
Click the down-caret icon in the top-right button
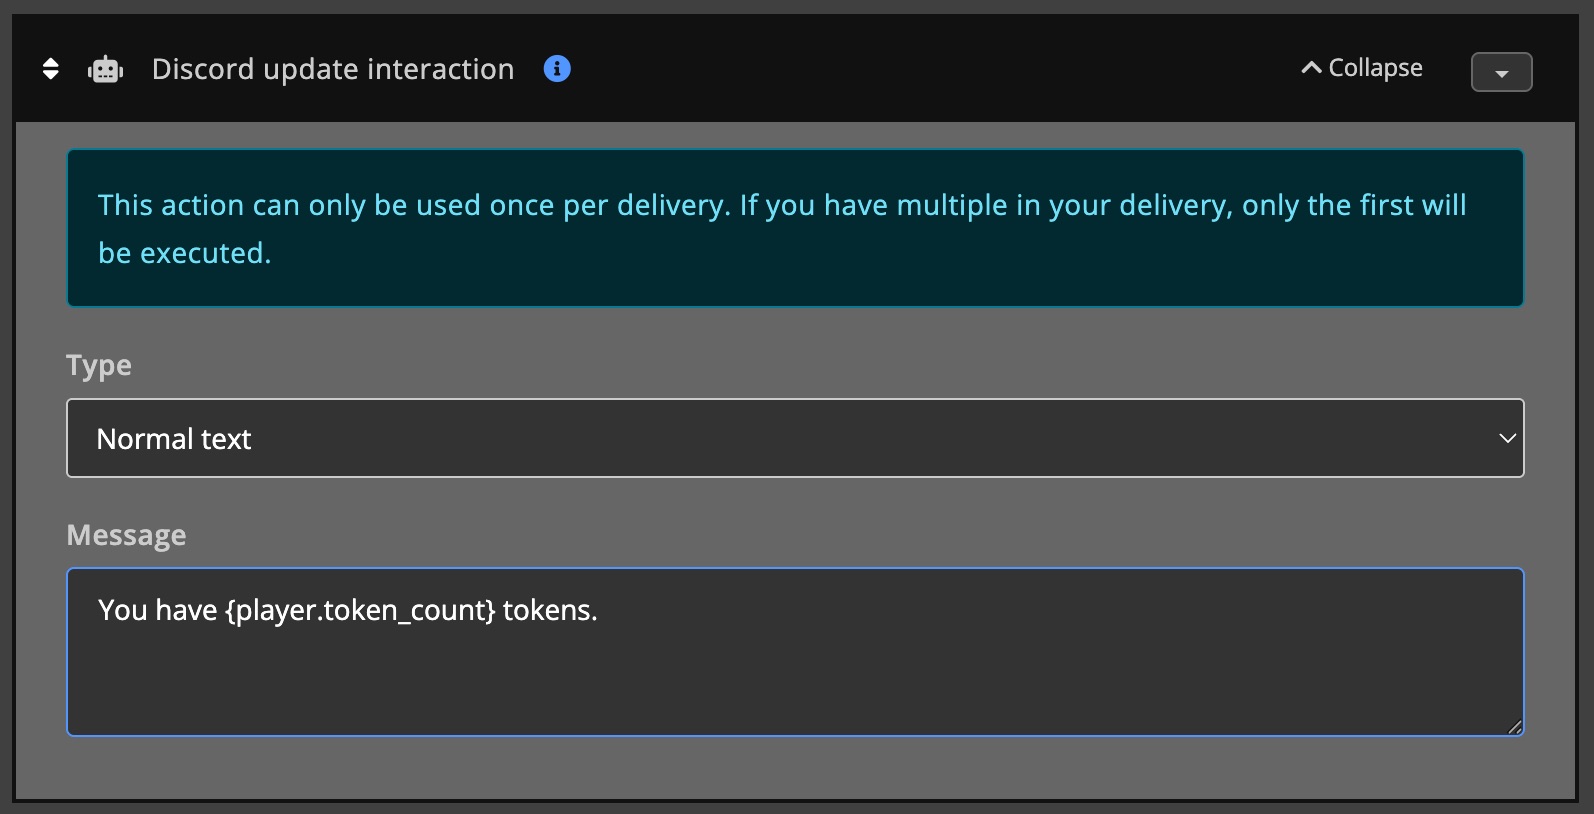(x=1501, y=71)
